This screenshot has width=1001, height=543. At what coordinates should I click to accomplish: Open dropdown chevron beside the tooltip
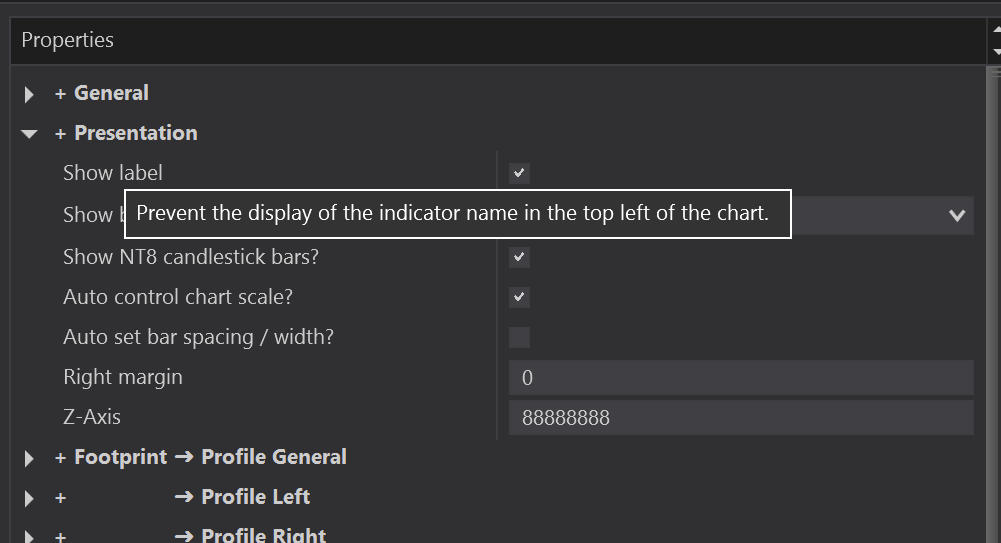point(957,215)
